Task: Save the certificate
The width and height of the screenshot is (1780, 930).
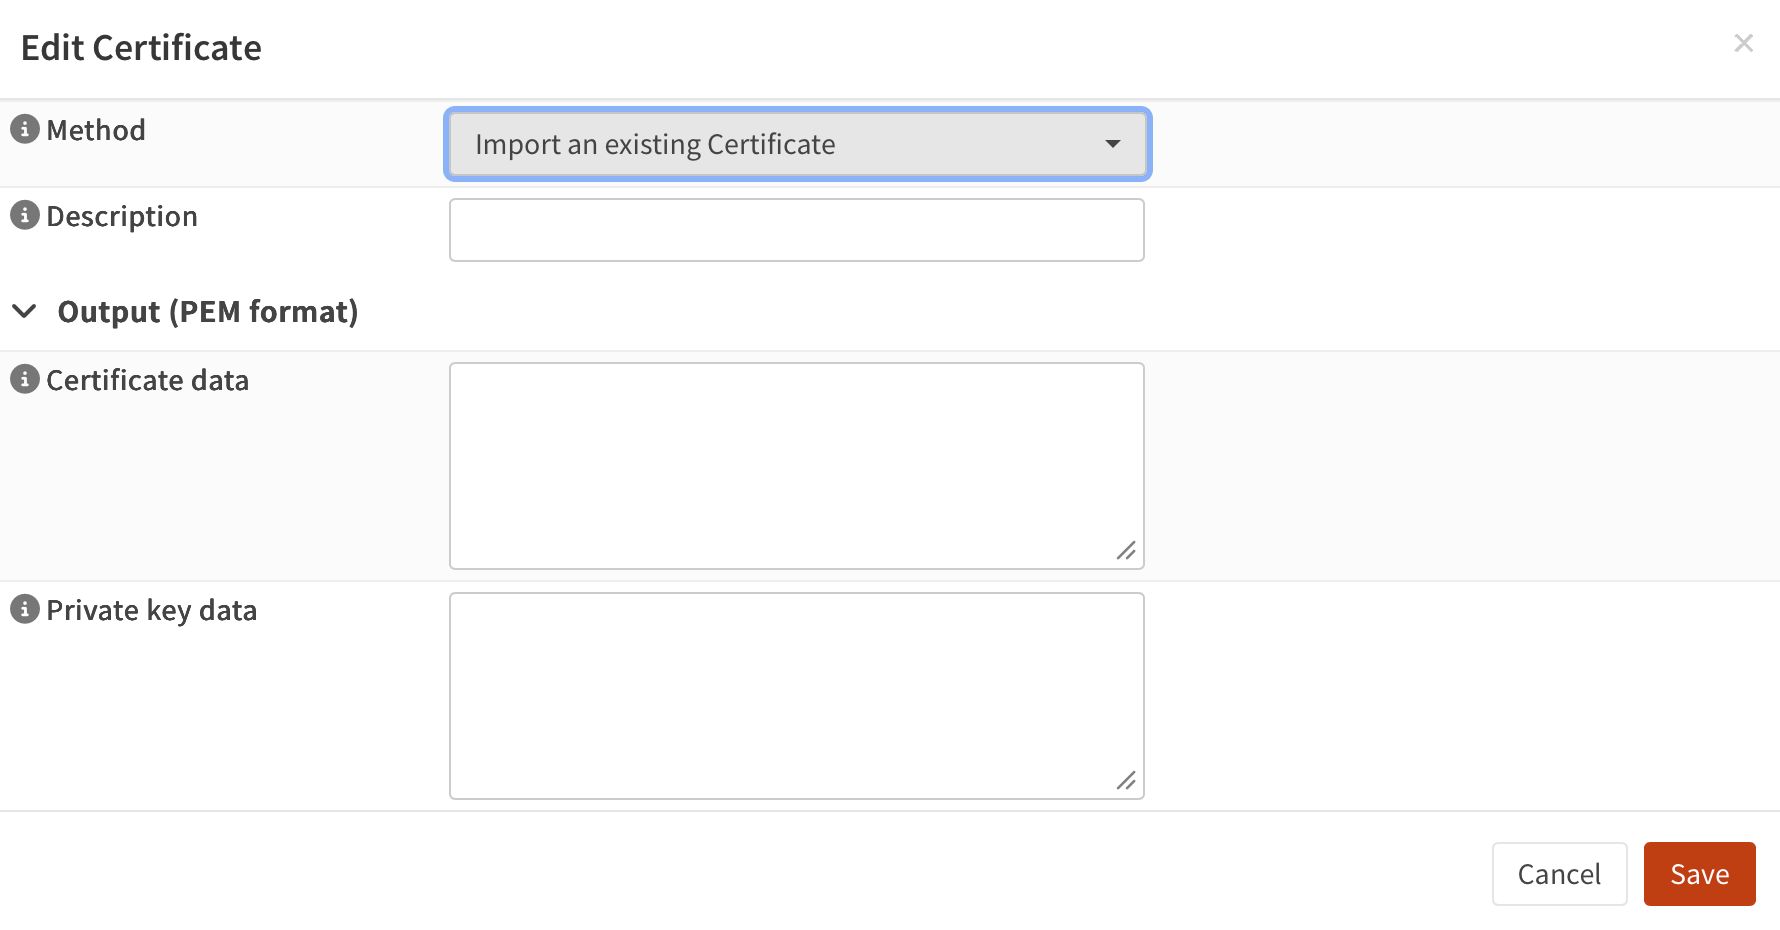Action: 1699,874
